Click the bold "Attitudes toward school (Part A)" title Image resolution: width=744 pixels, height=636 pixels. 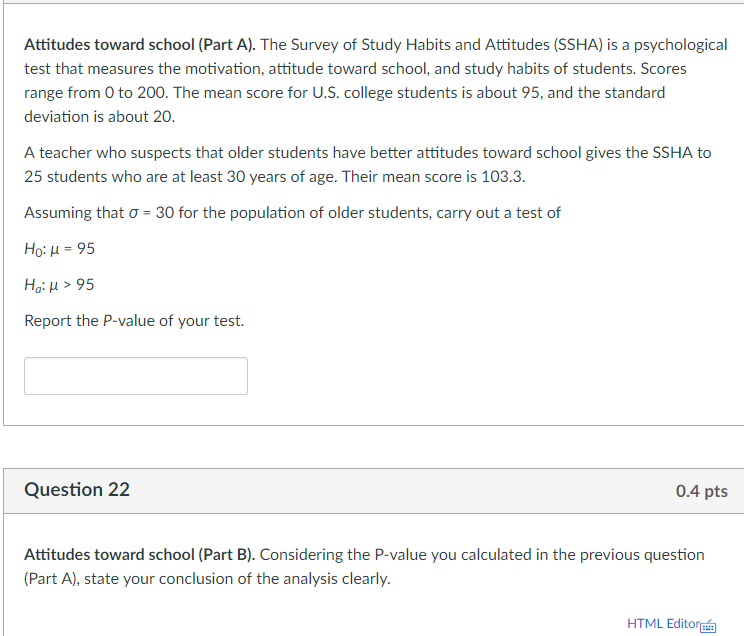click(x=140, y=45)
